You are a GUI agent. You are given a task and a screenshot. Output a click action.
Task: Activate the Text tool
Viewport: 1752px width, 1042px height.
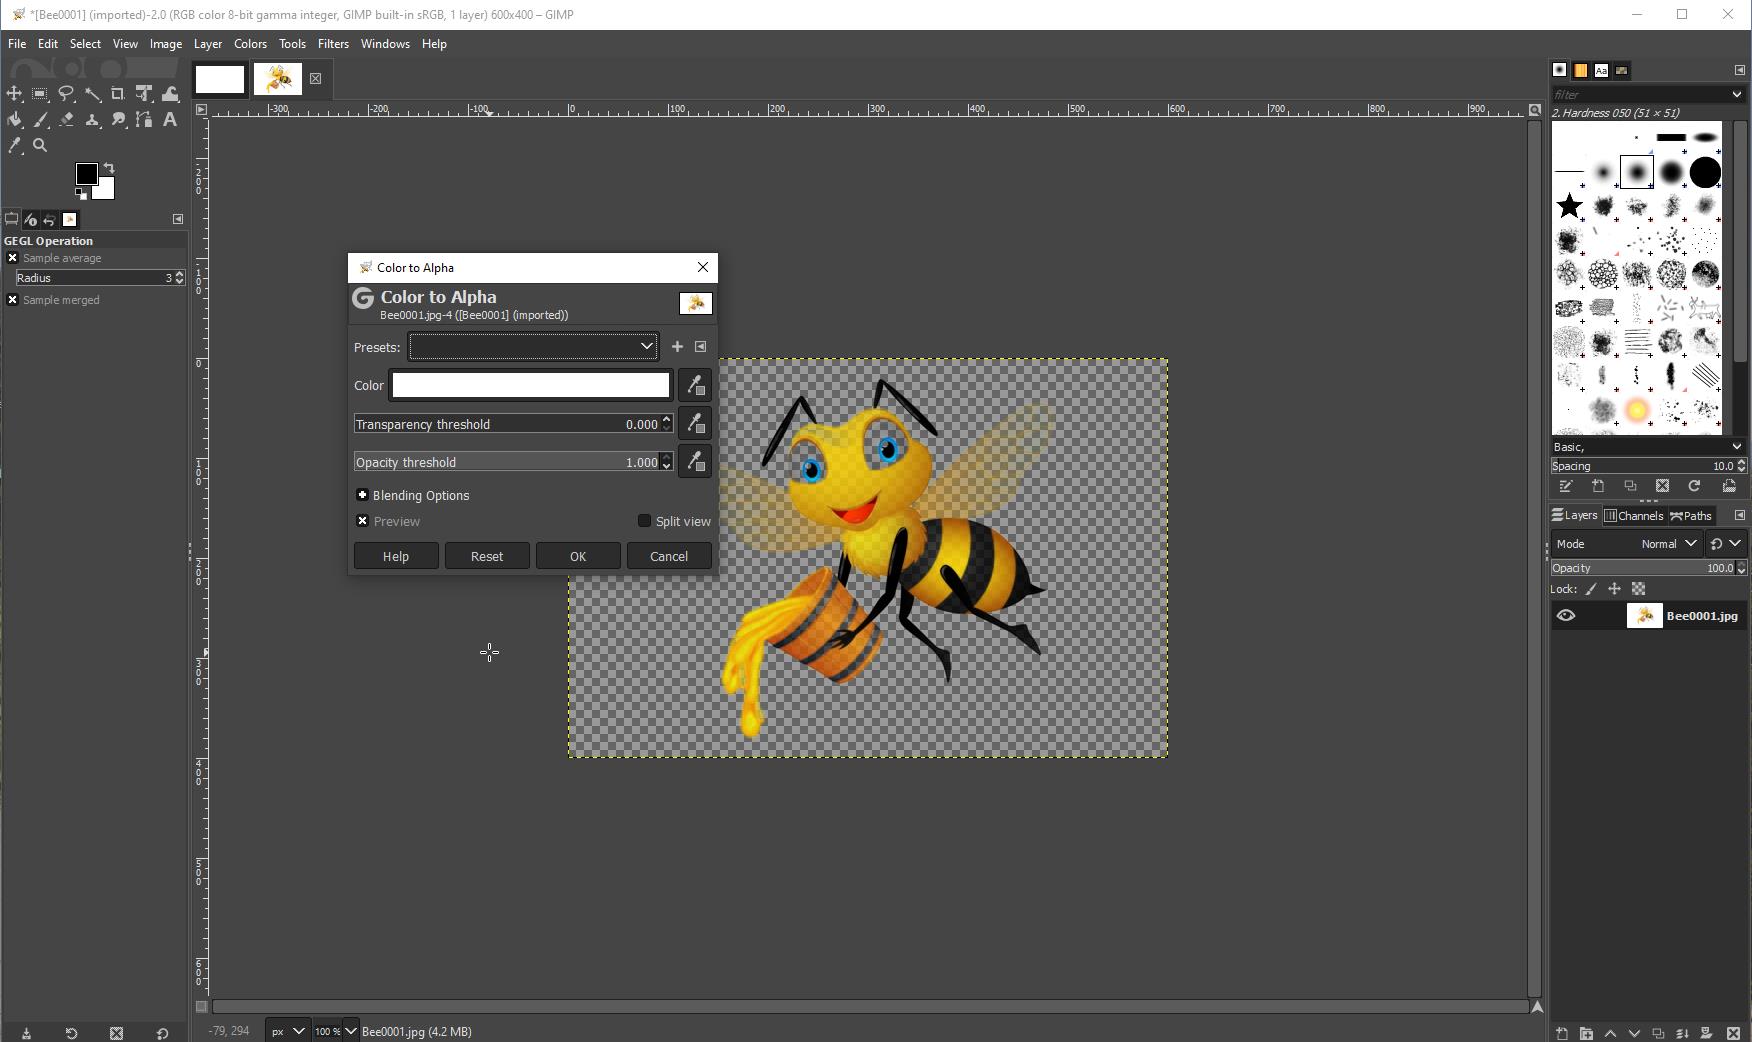click(170, 120)
